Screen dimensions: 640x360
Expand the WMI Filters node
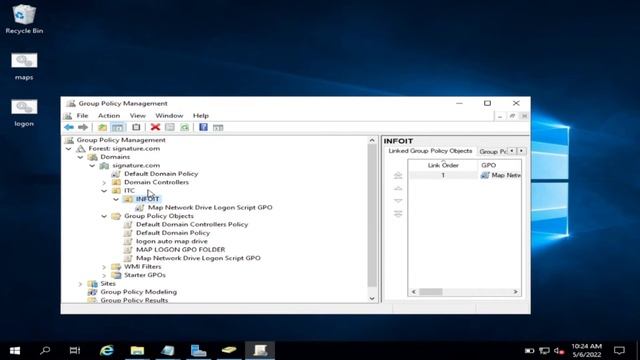click(x=104, y=267)
